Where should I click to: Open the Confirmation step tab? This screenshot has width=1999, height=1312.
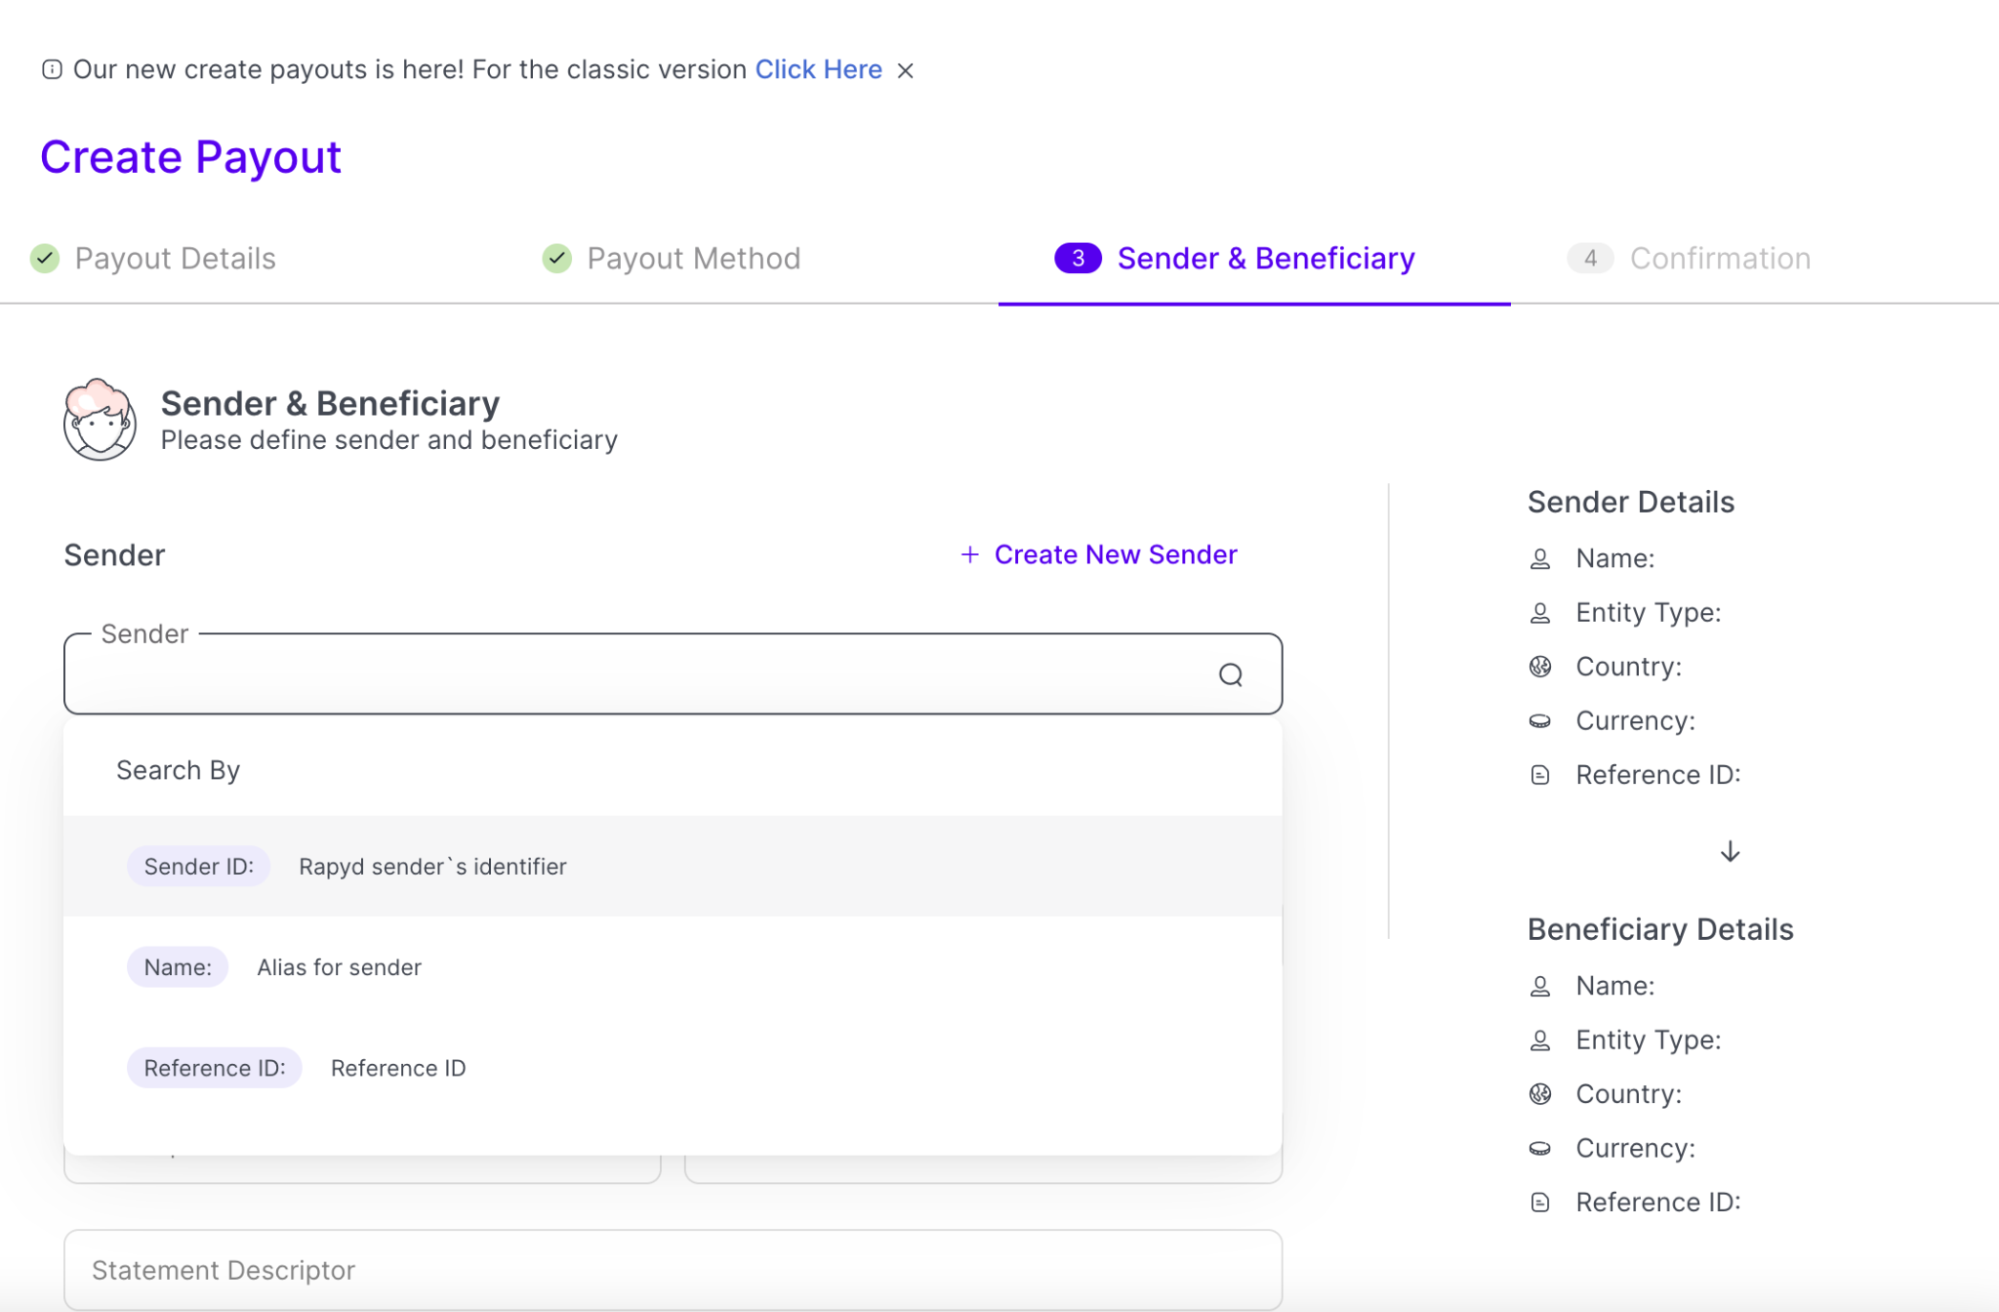click(1719, 259)
